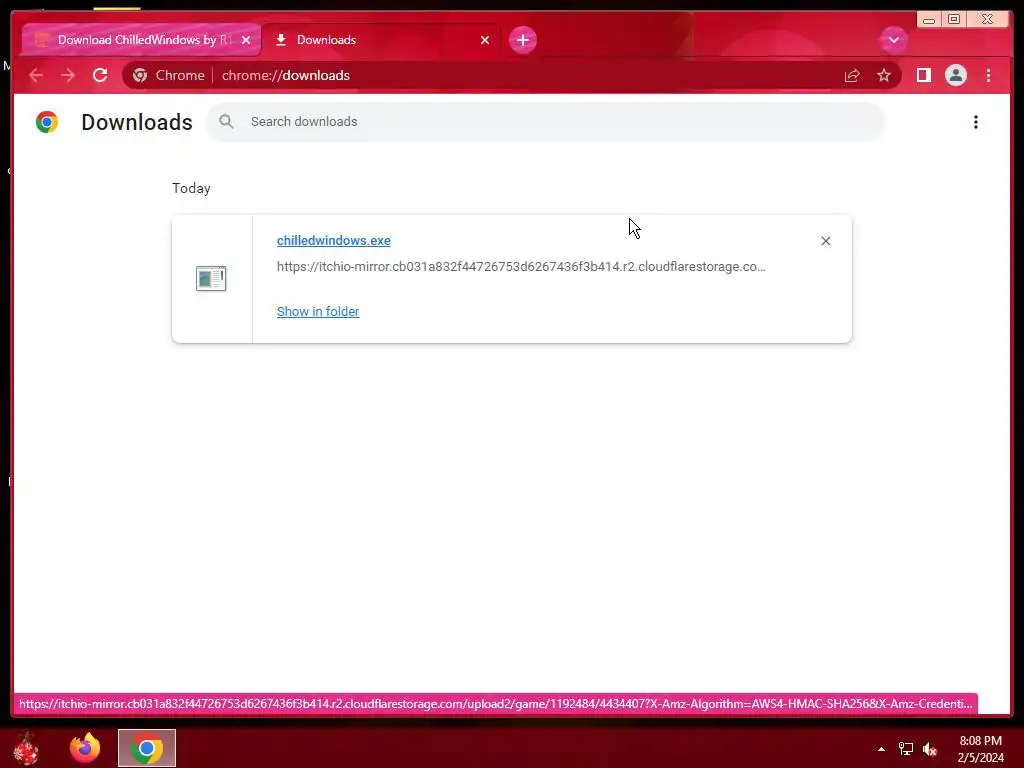Open a new tab with the plus button

522,40
